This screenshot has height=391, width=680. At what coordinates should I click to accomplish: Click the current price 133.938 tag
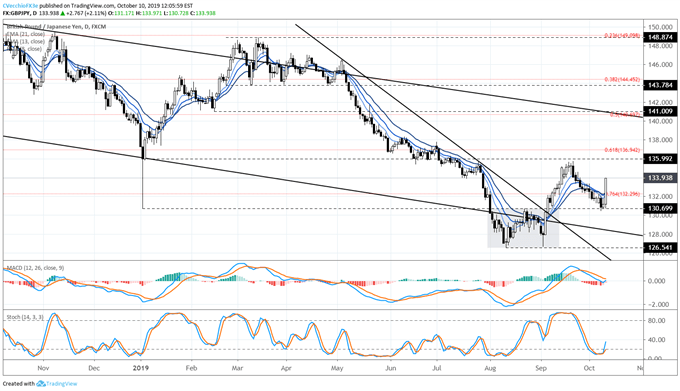660,178
